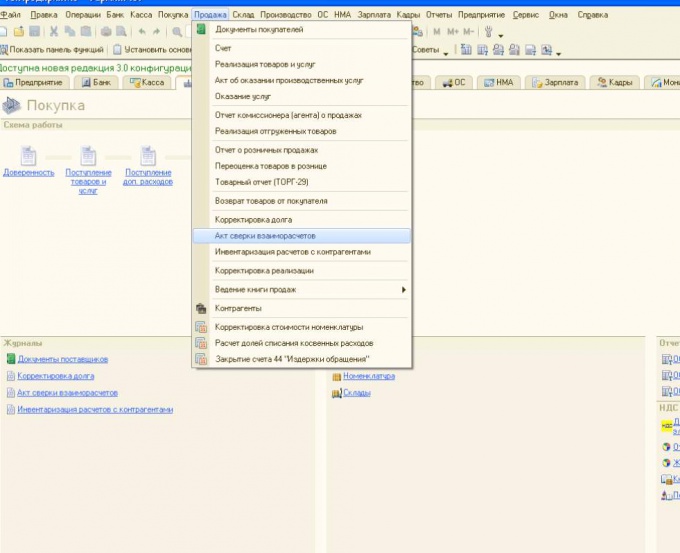The image size is (680, 553).
Task: Click the Print preview toolbar icon
Action: (121, 31)
